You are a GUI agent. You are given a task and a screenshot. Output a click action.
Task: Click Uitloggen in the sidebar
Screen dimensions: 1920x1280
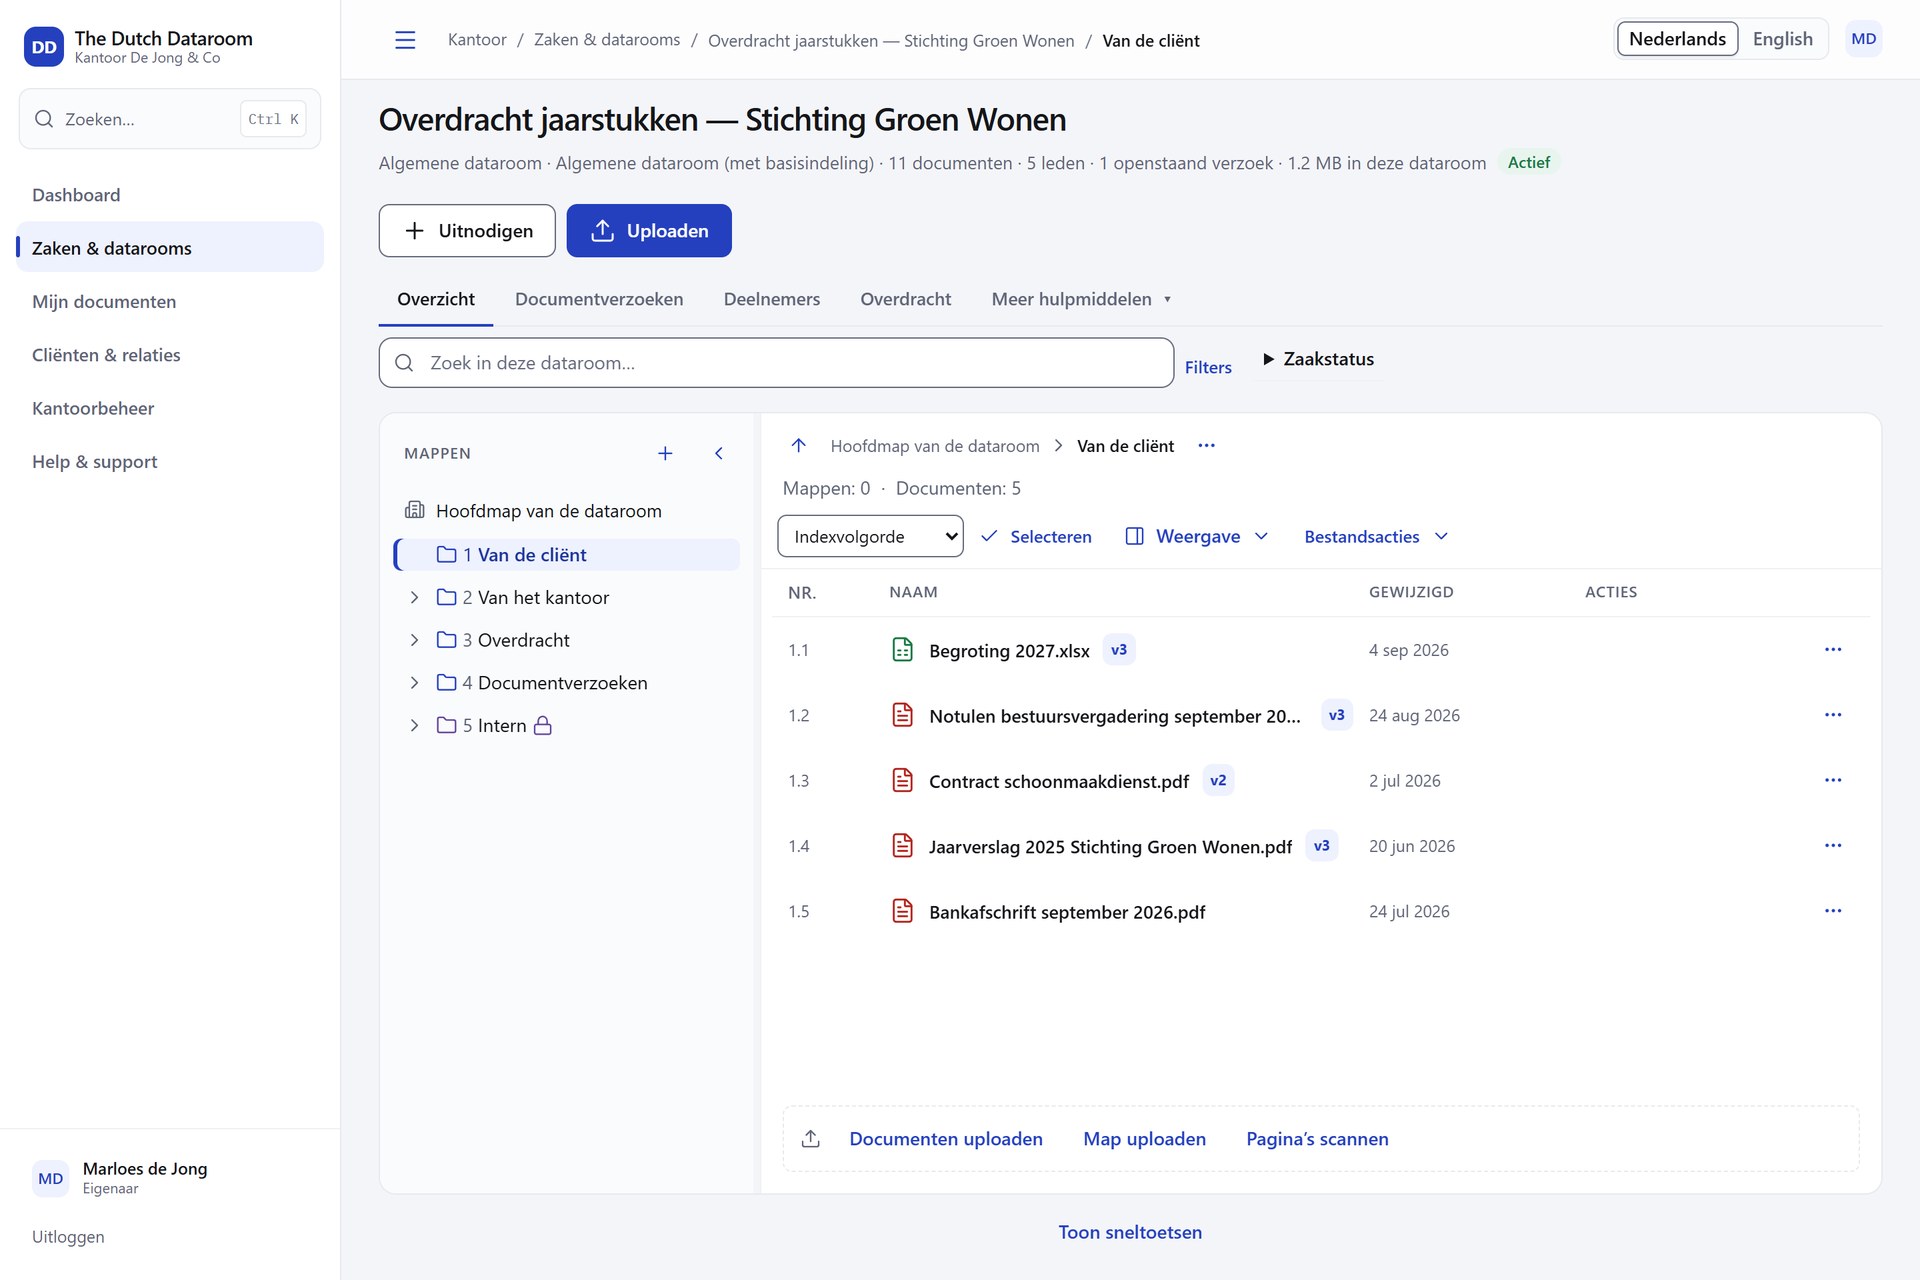pos(68,1237)
